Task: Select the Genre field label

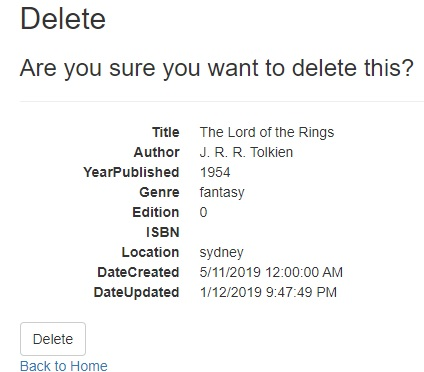Action: click(159, 192)
